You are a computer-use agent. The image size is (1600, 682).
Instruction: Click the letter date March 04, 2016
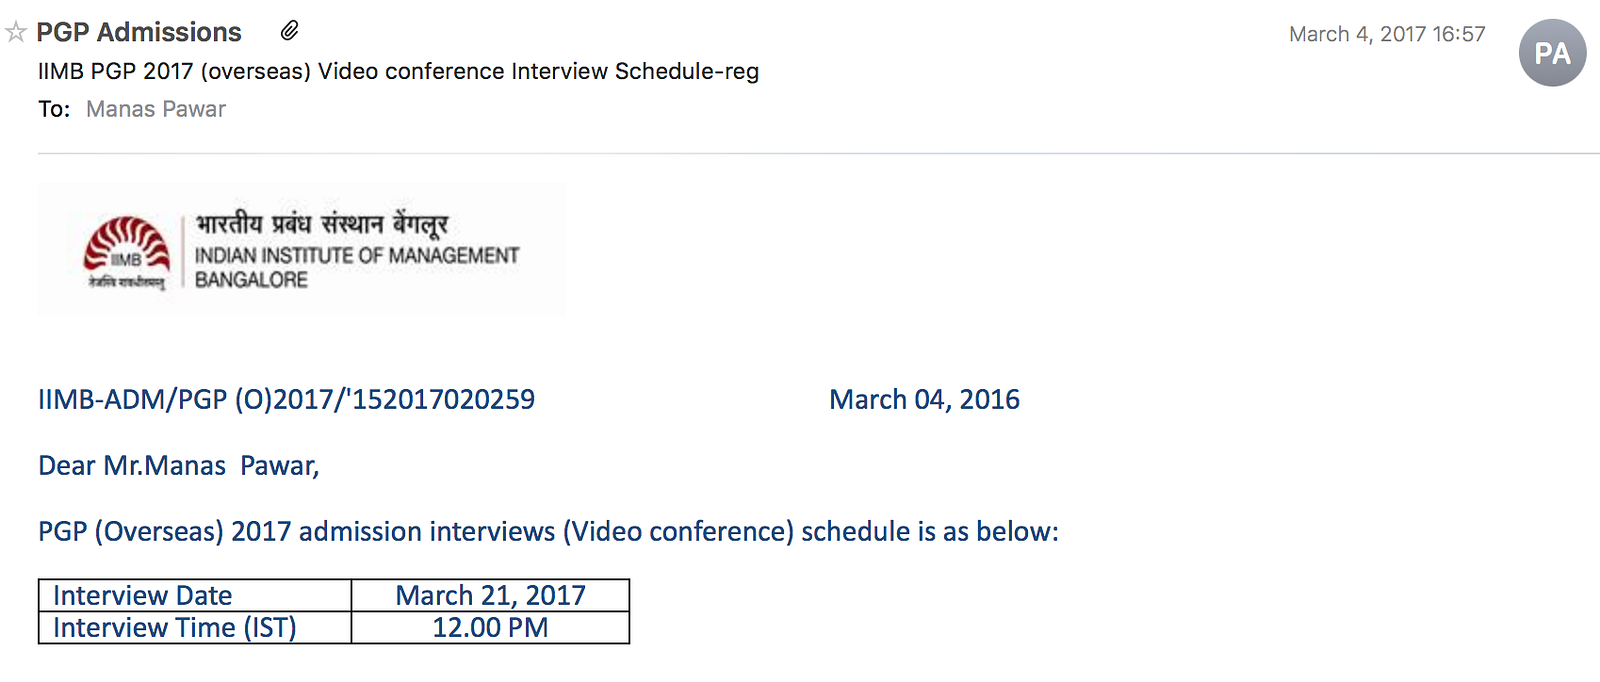click(924, 400)
